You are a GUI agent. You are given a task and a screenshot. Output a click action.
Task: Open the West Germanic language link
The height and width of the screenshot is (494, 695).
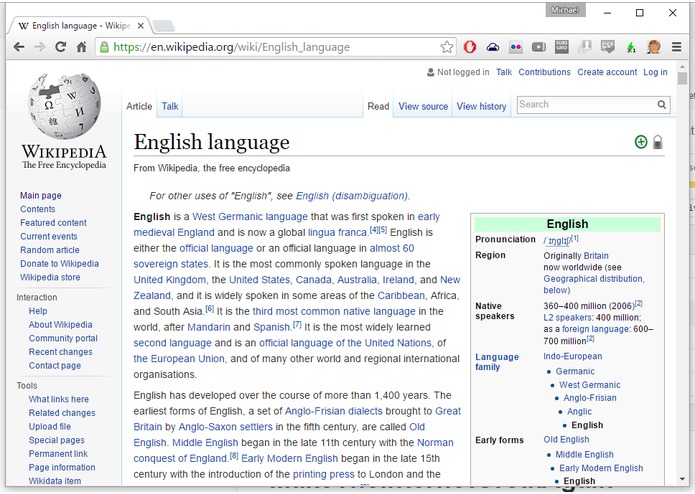250,216
